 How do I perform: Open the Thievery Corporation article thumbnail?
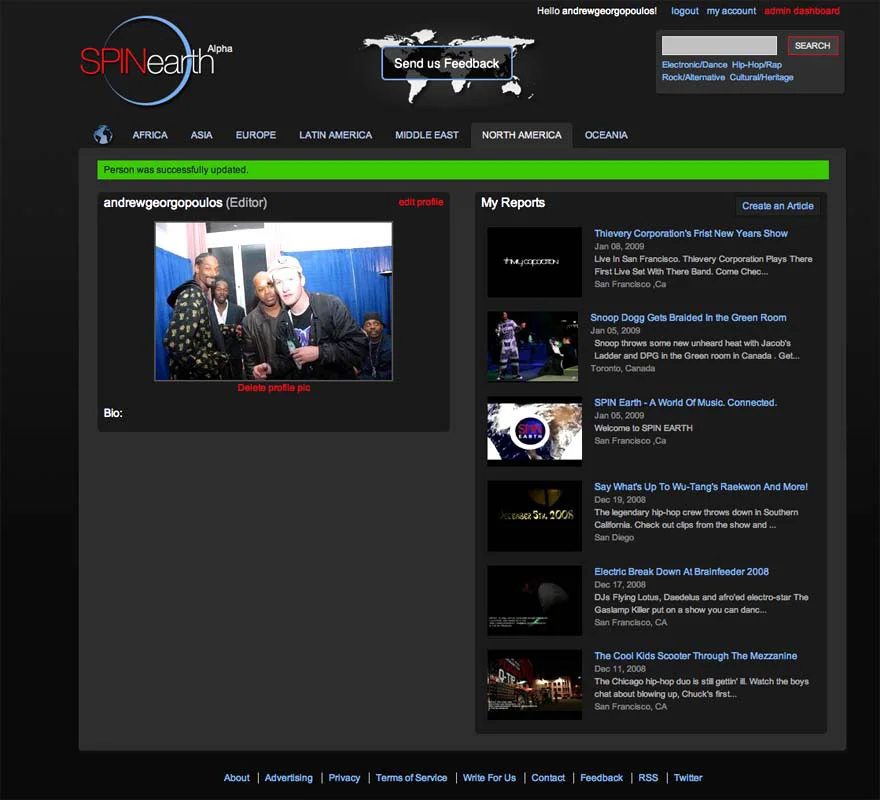pyautogui.click(x=534, y=262)
